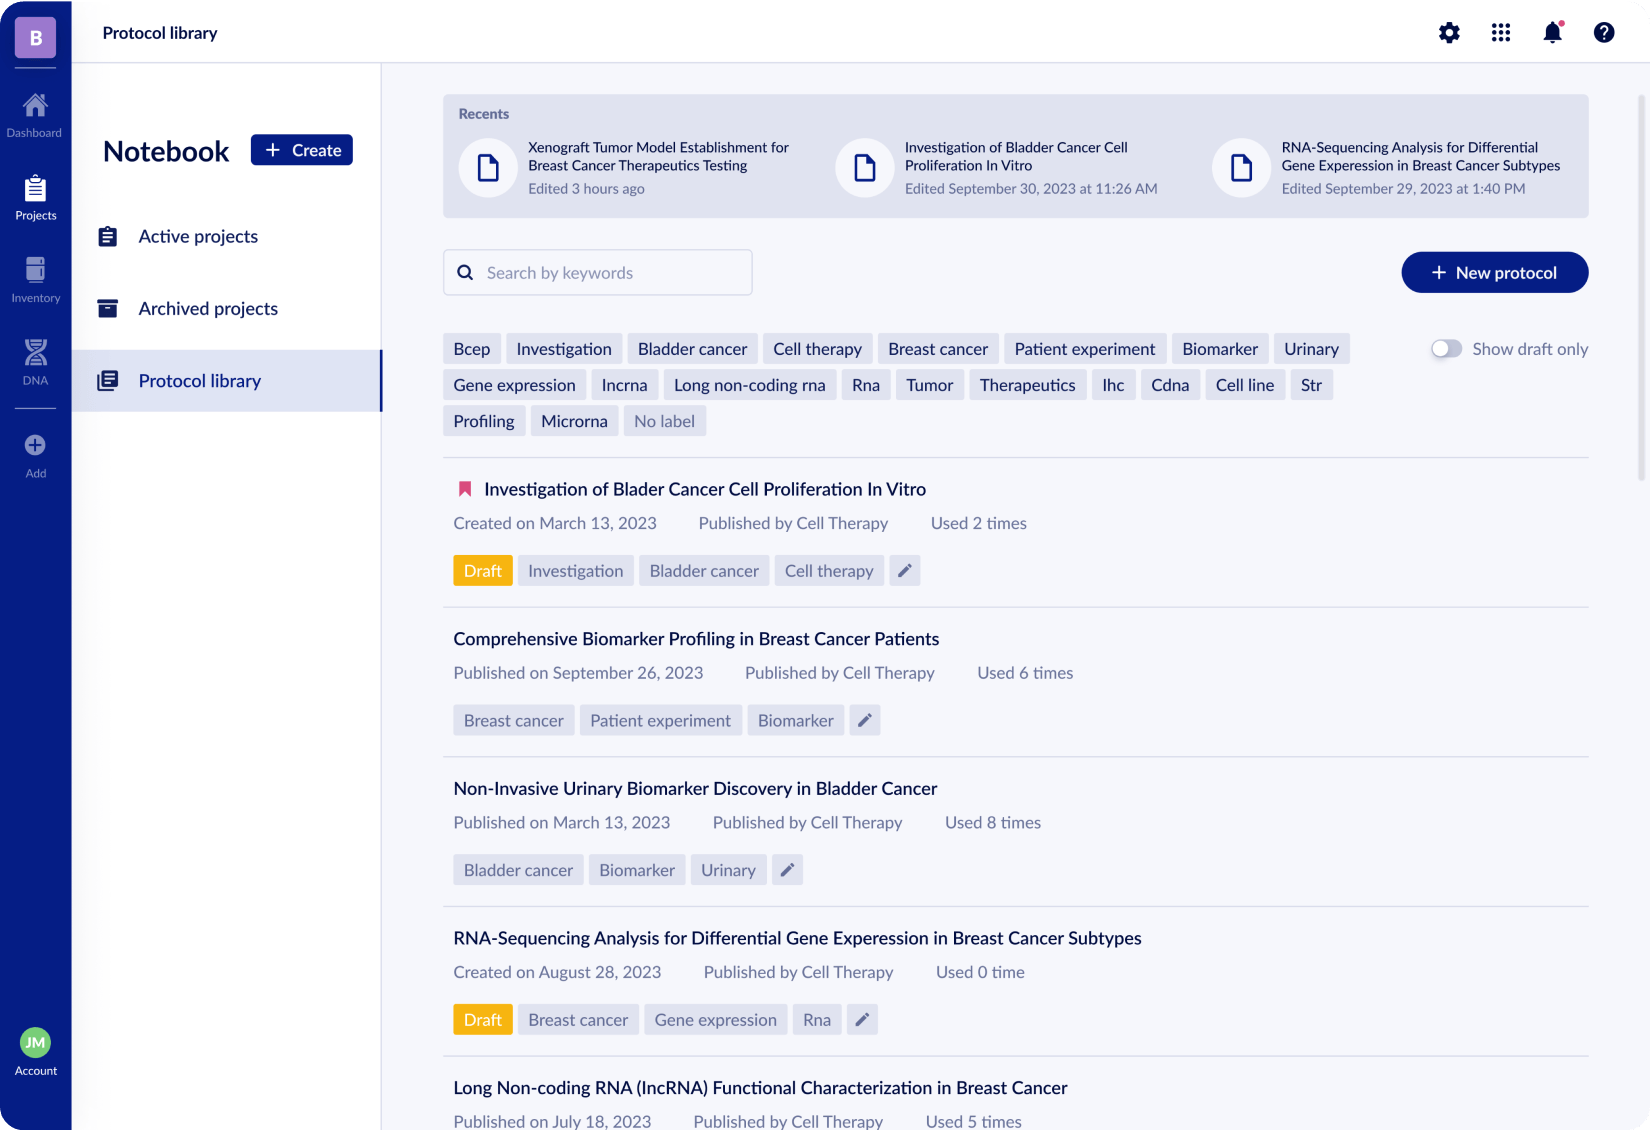Viewport: 1650px width, 1130px height.
Task: Edit labels of Comprehensive Biomarker Profiling protocol
Action: point(865,721)
